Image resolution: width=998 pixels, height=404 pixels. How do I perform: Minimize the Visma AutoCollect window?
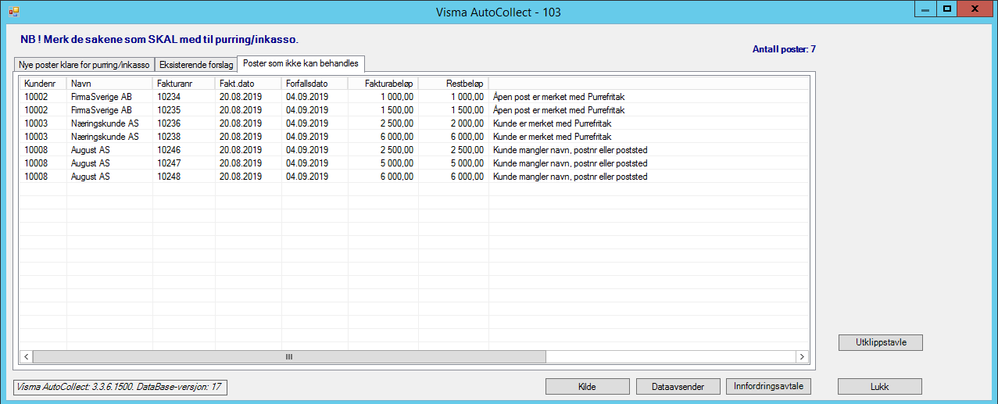click(x=925, y=9)
